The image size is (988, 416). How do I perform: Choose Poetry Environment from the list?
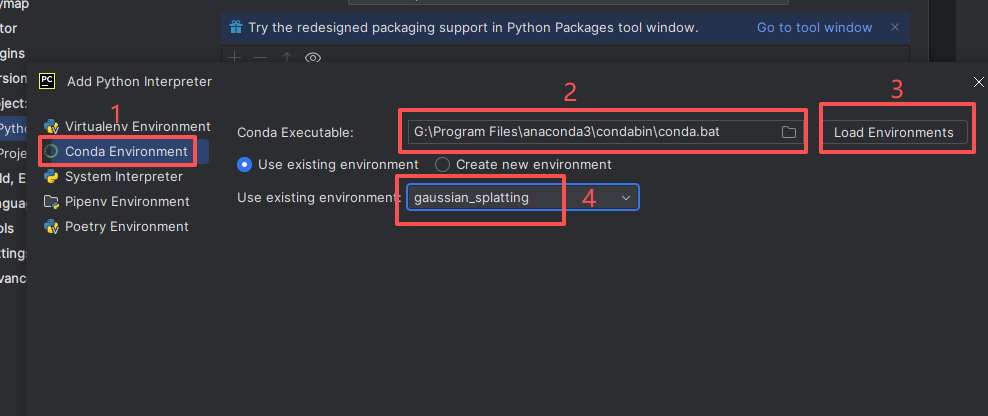(x=126, y=227)
